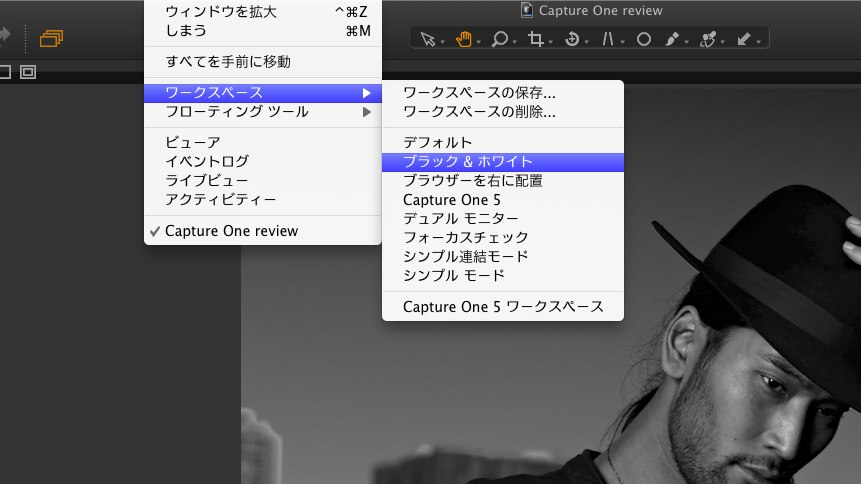Screen dimensions: 861x484
Task: Activate the orange hand Pan tool
Action: [x=463, y=39]
